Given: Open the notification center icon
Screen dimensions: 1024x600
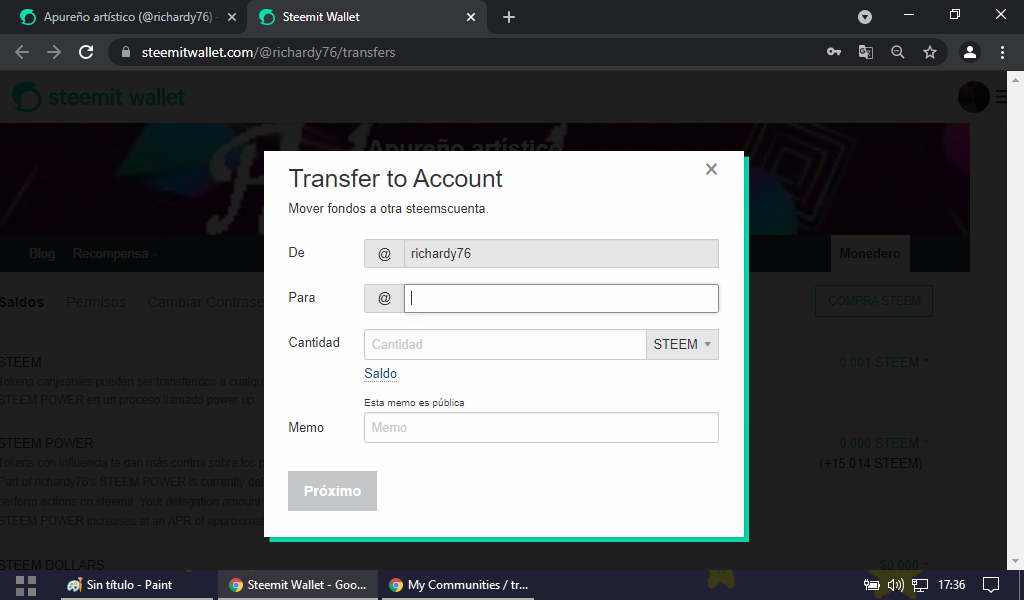Looking at the screenshot, I should pyautogui.click(x=991, y=585).
